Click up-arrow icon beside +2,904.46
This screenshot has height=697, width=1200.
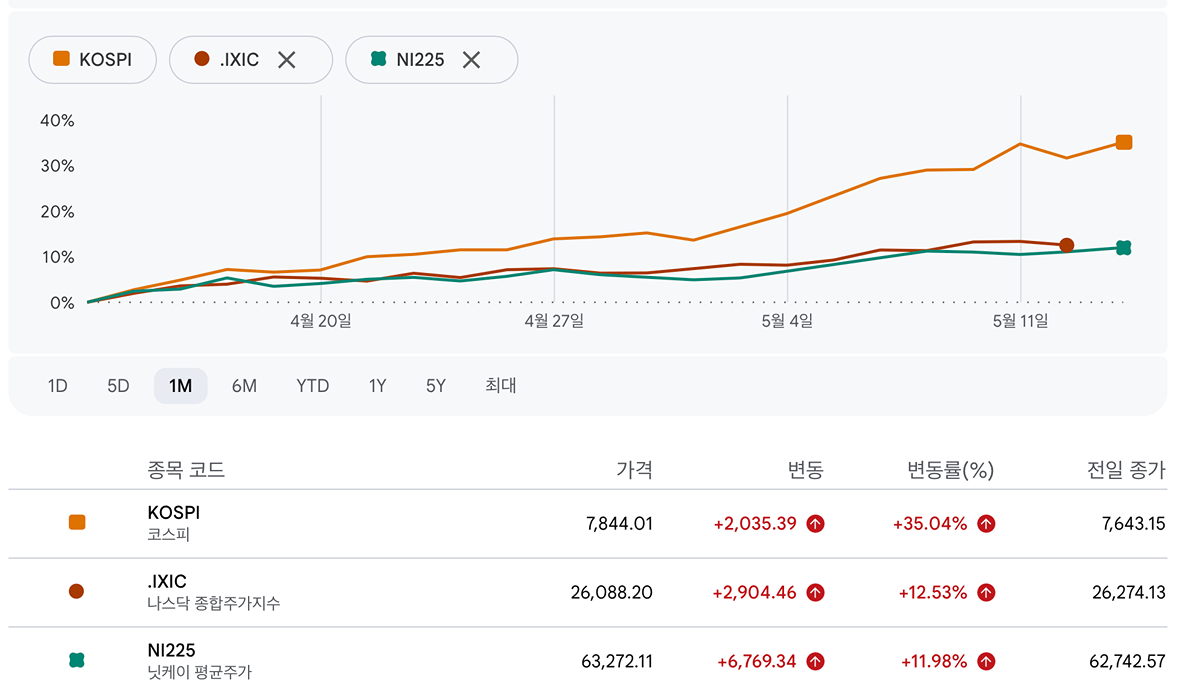[x=815, y=592]
